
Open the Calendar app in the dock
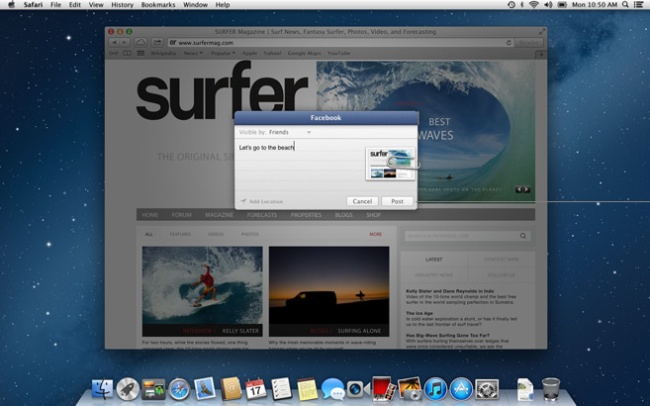[255, 389]
